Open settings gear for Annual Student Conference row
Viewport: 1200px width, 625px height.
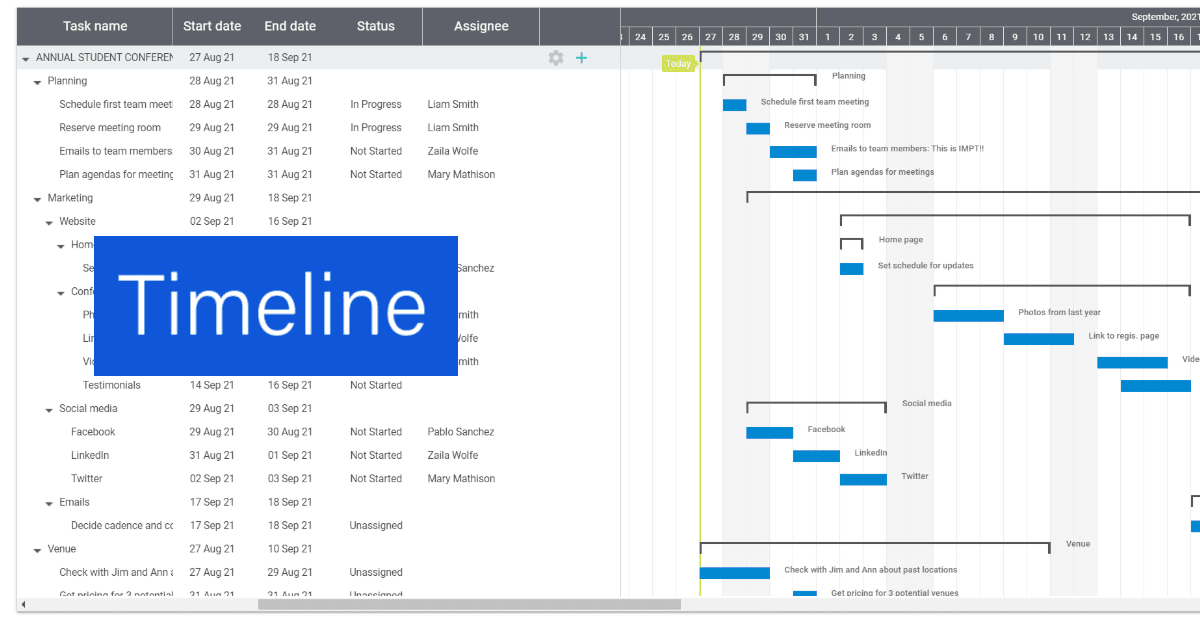(x=556, y=58)
